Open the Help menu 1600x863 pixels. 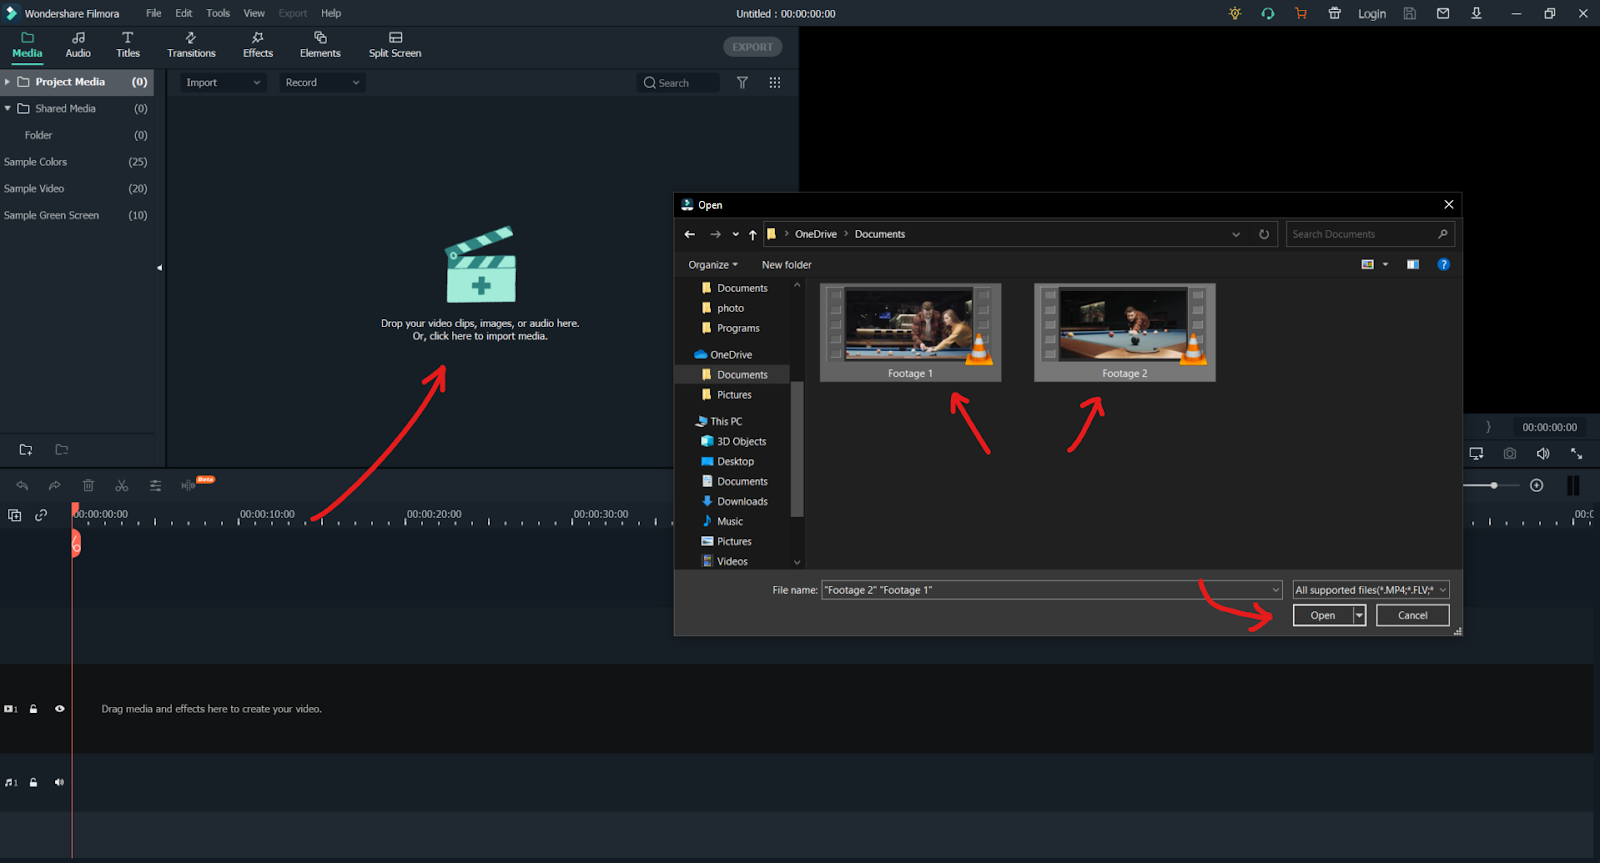click(331, 13)
